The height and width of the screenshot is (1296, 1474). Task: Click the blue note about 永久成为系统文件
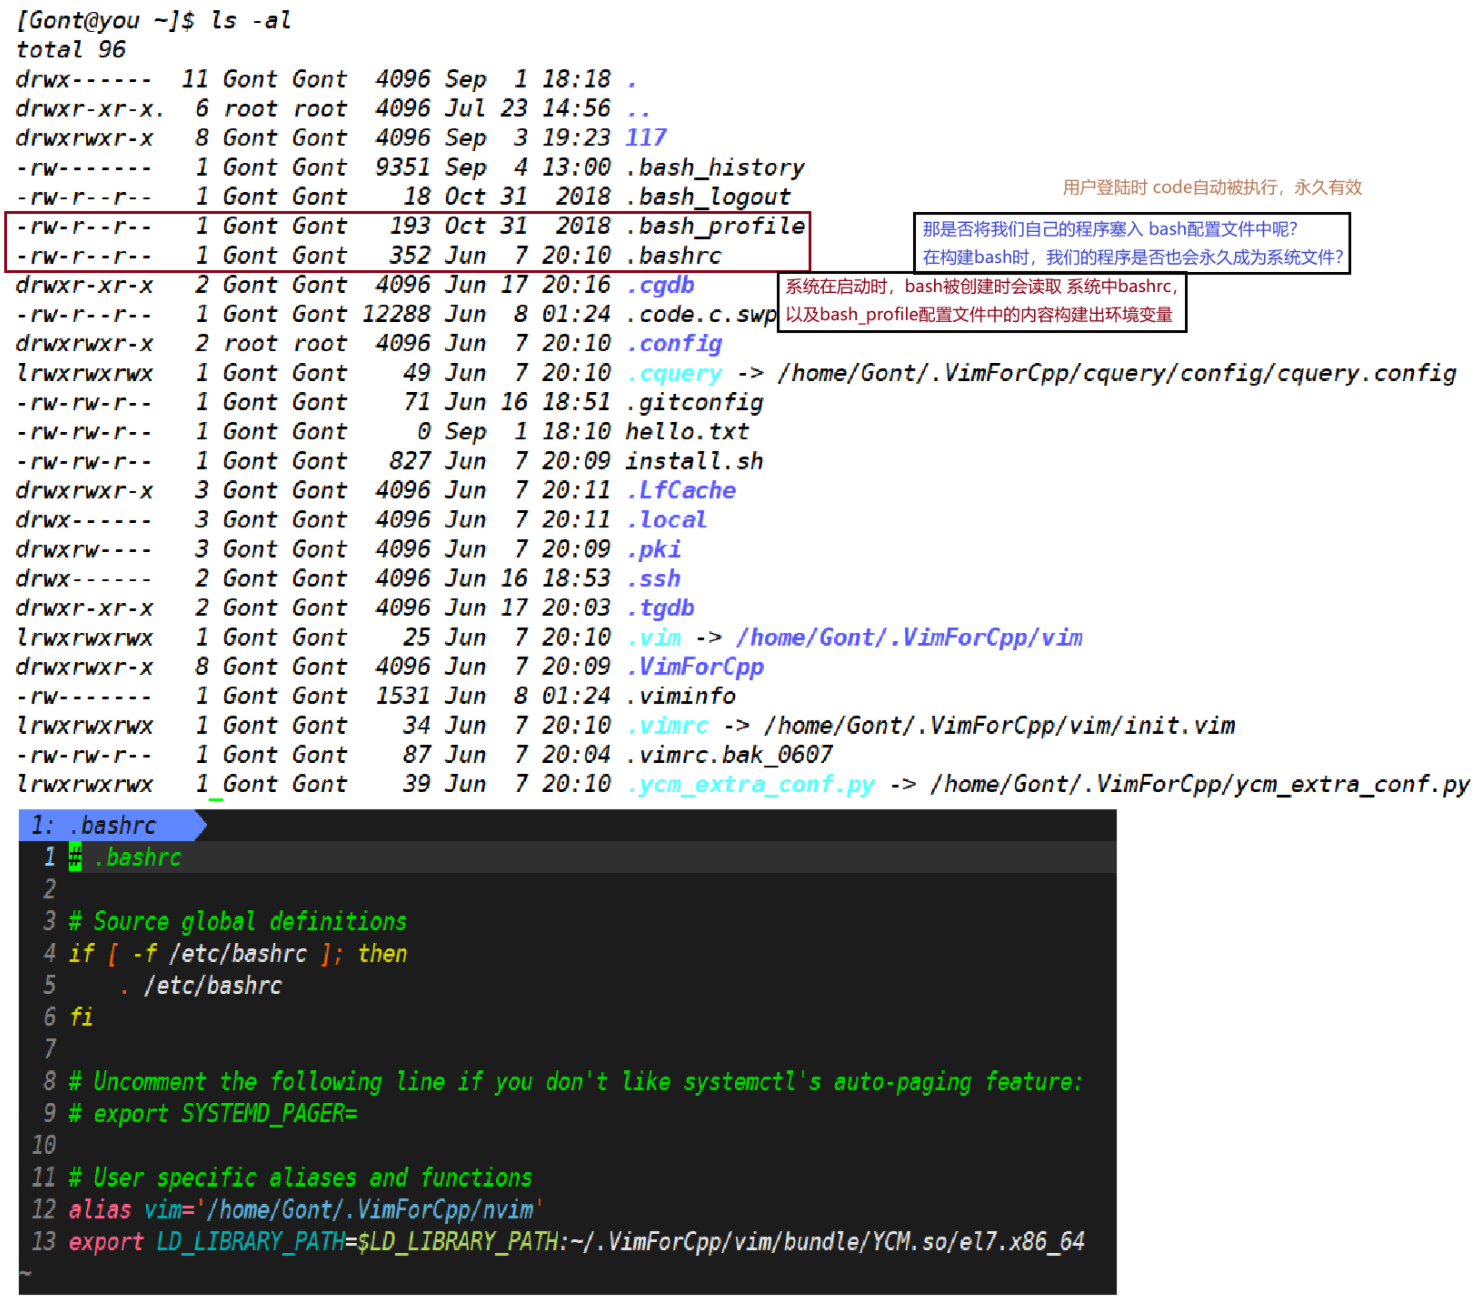1132,257
